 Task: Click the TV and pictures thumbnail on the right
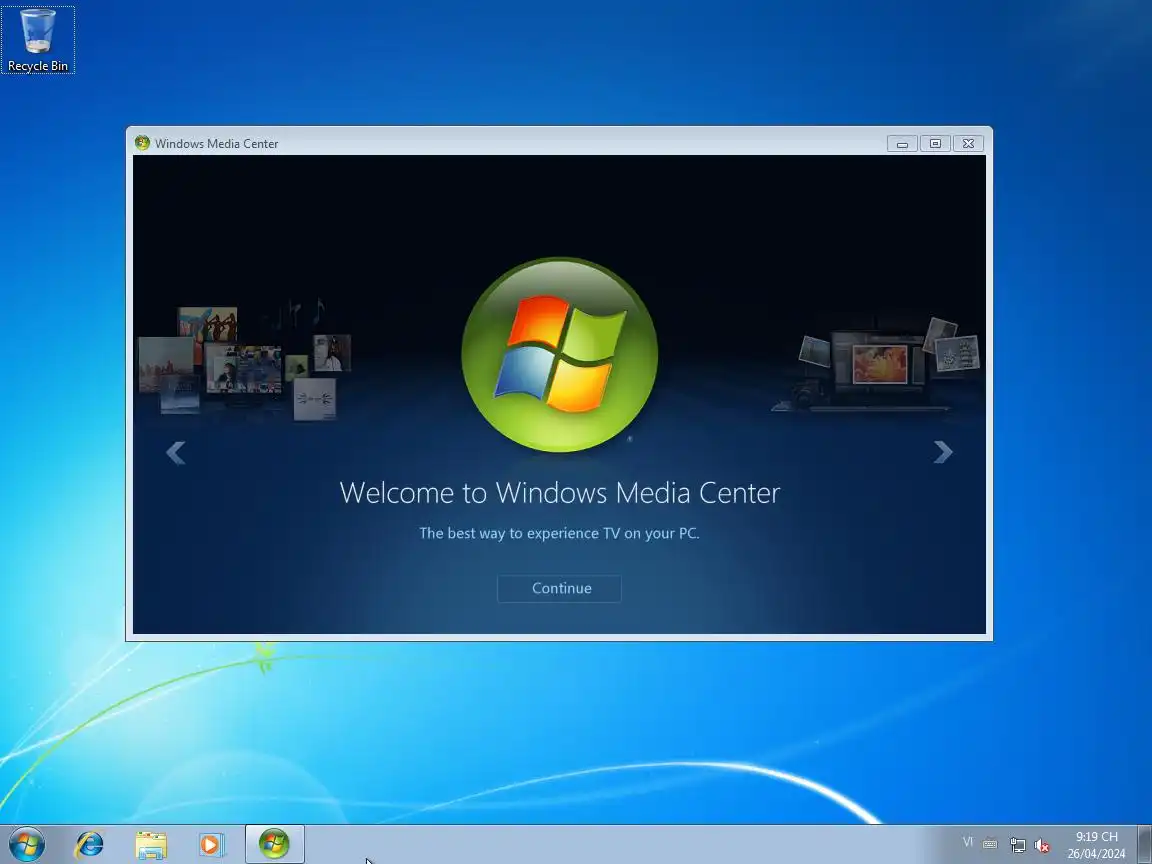876,364
